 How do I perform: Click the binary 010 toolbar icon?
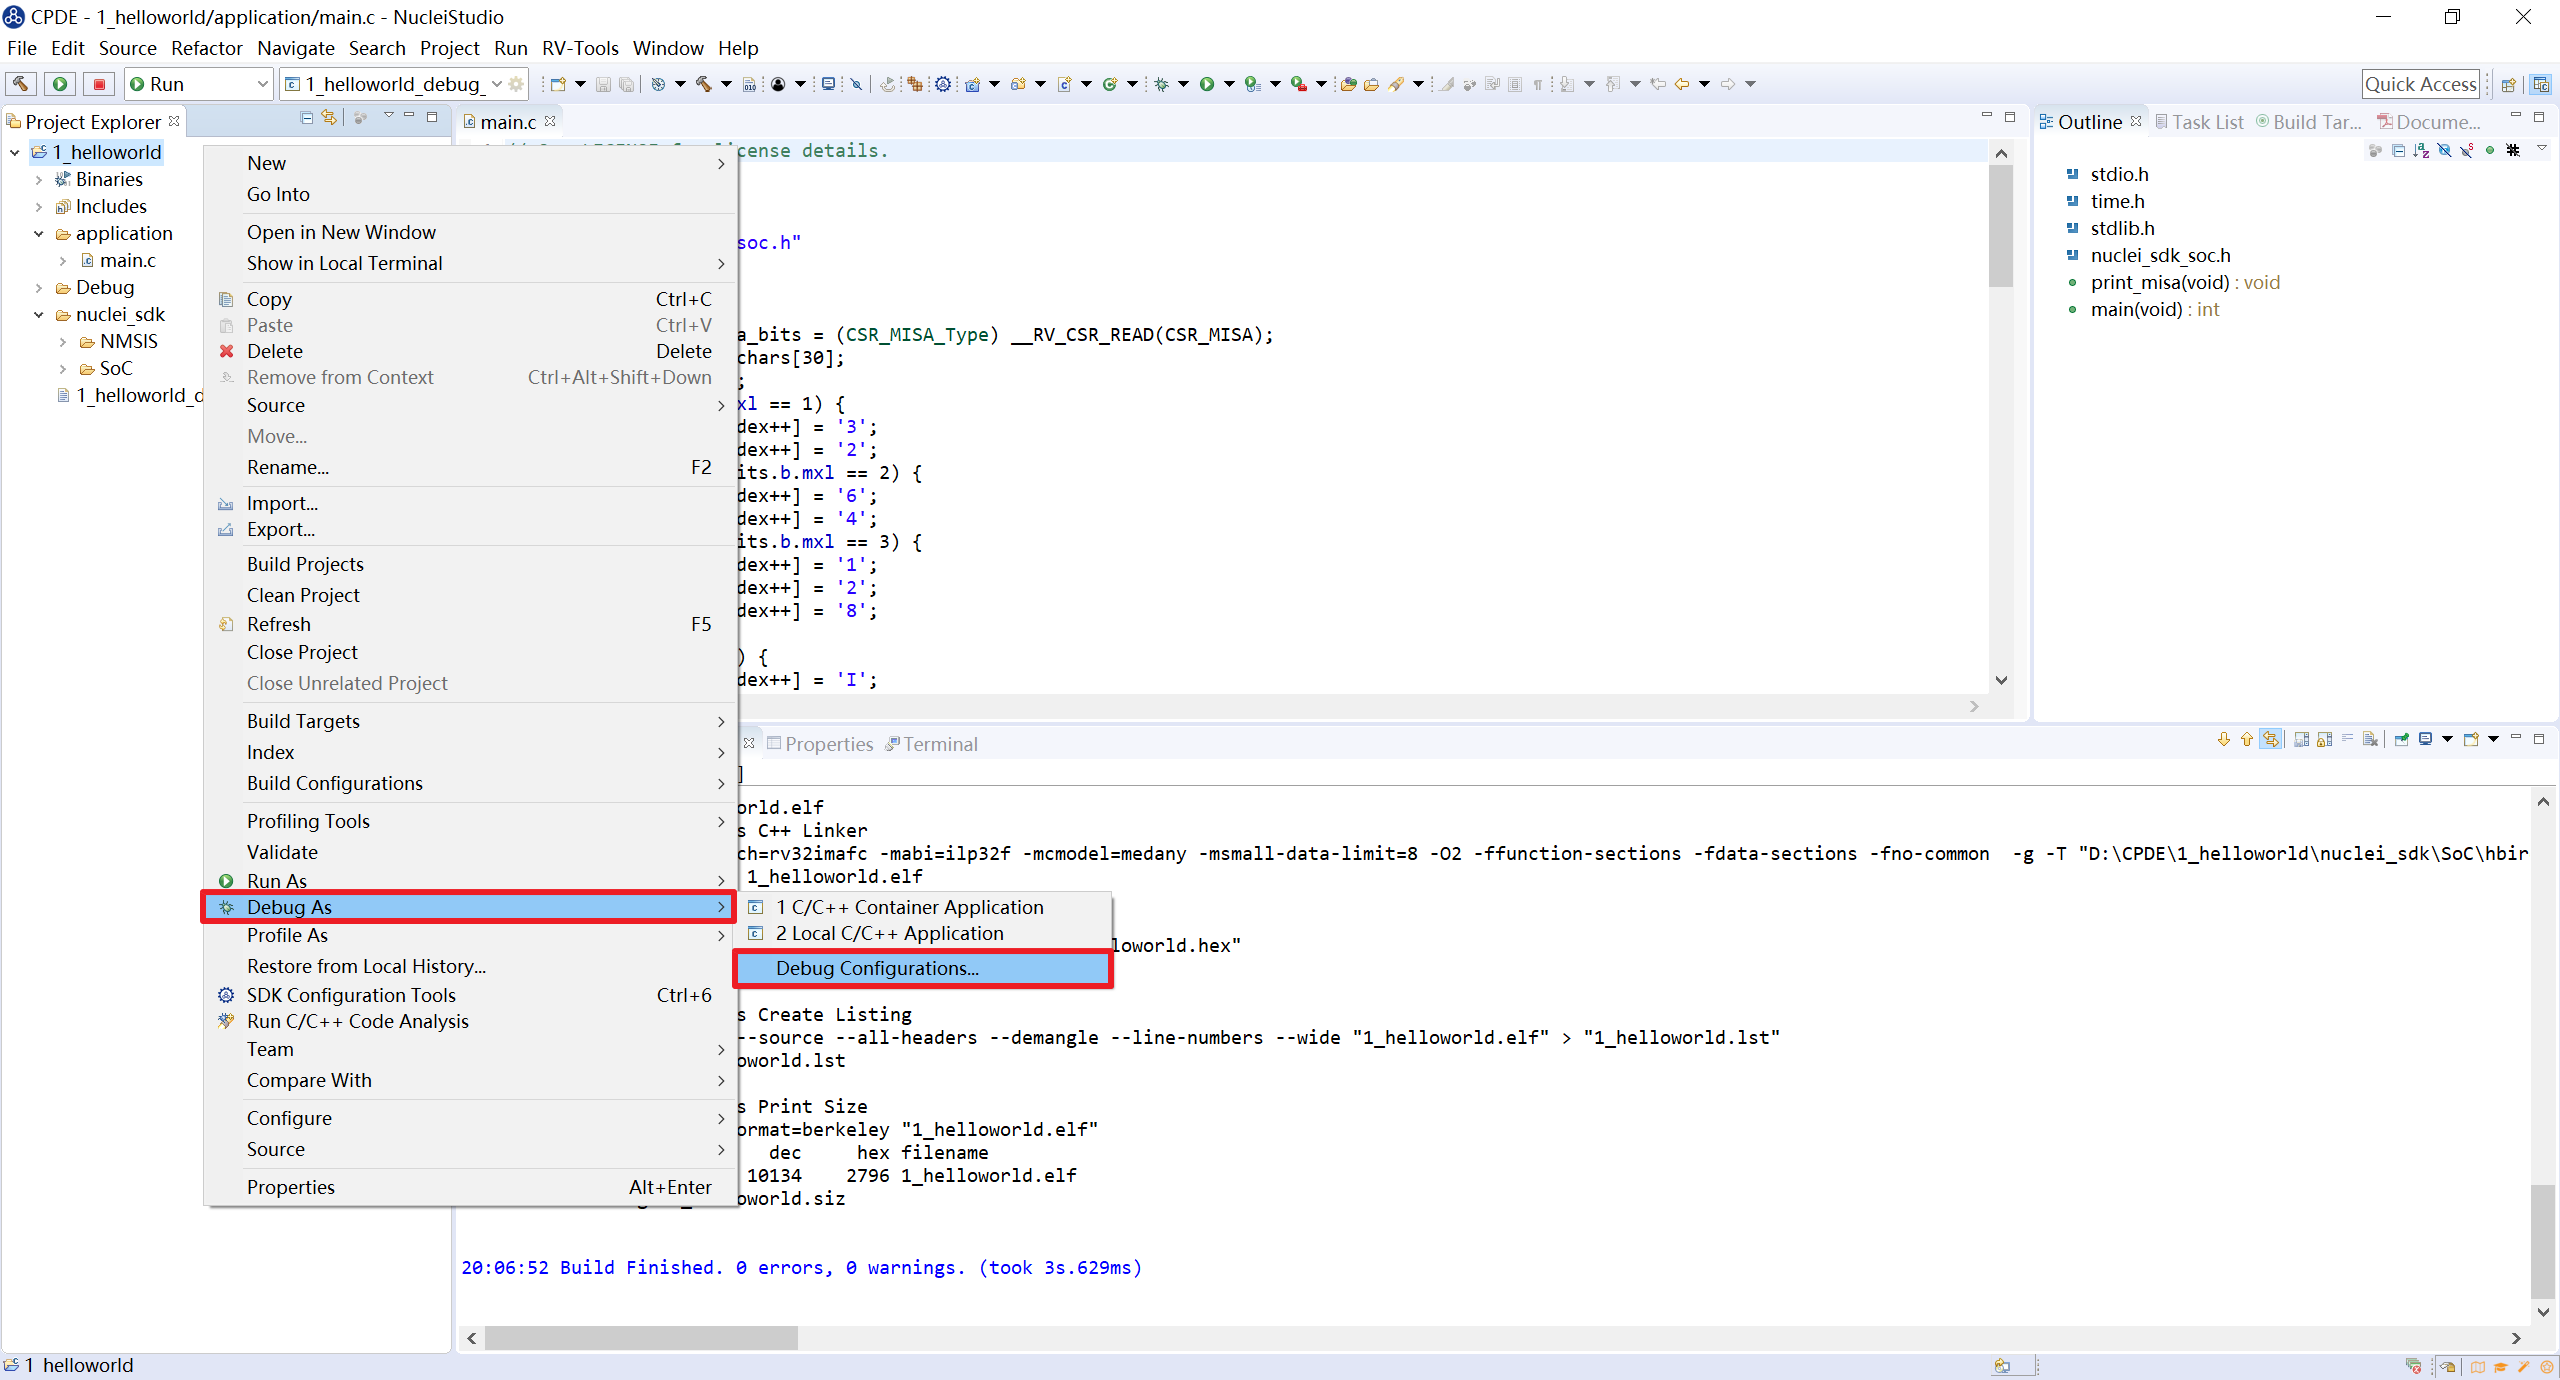pyautogui.click(x=750, y=84)
